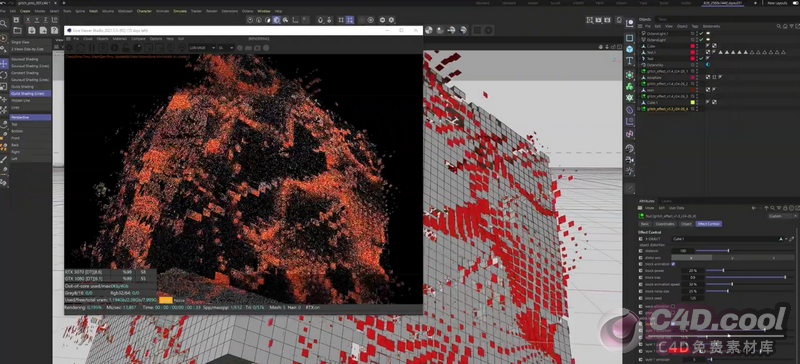Enable the wave animation checkbox
The height and width of the screenshot is (364, 800).
point(673,306)
